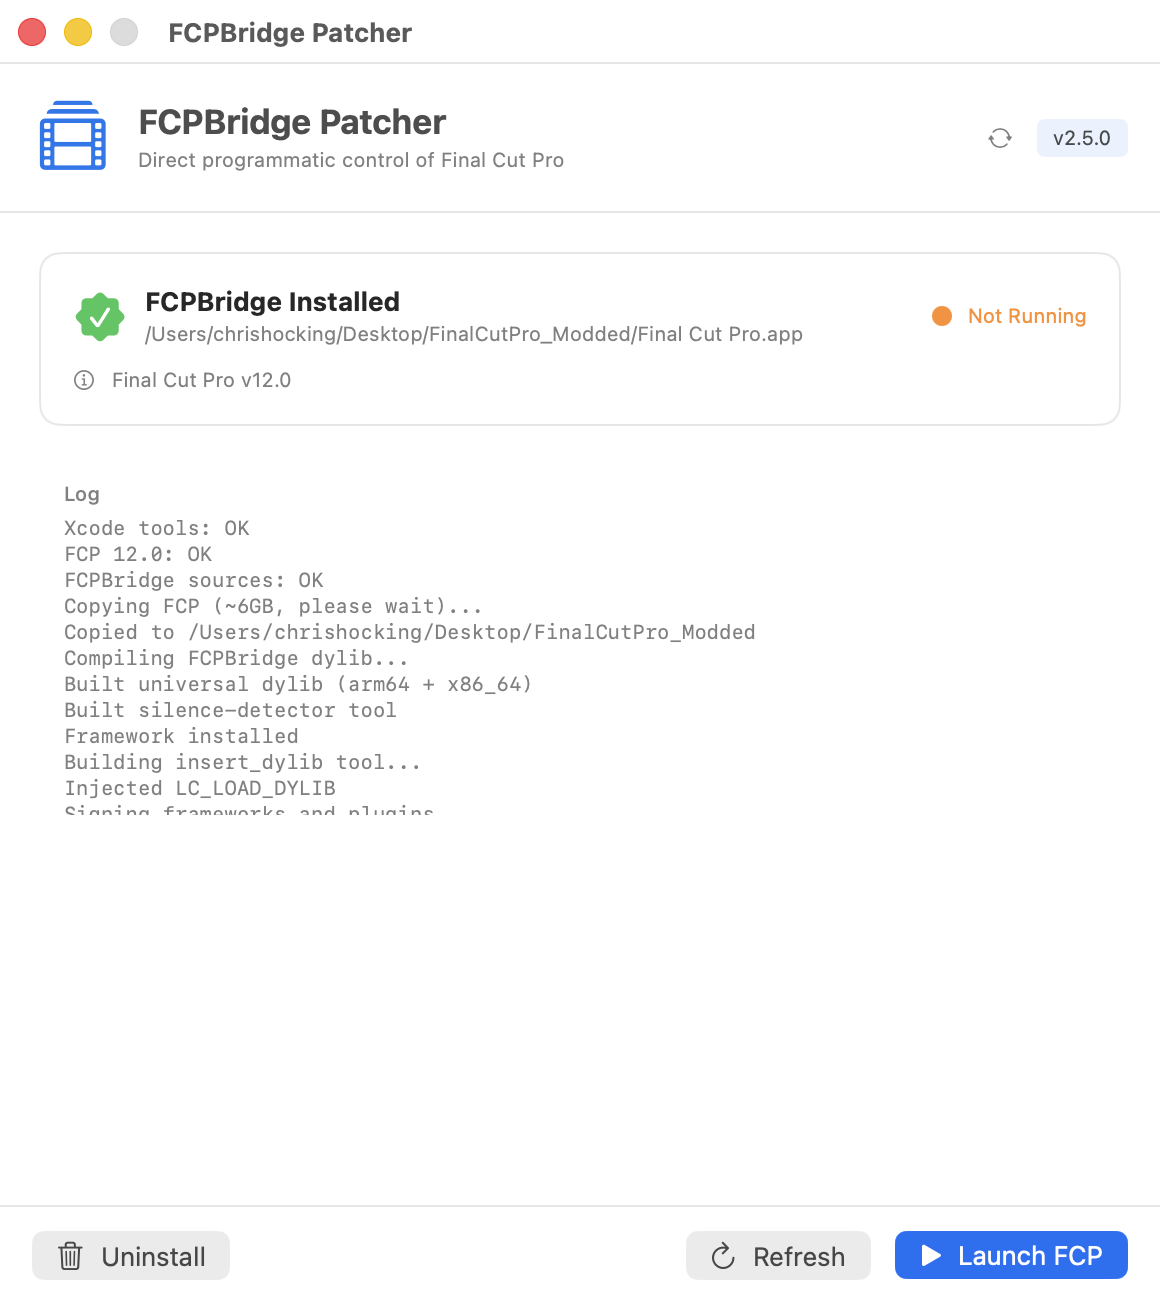
Task: Close the window with the red button
Action: coord(32,32)
